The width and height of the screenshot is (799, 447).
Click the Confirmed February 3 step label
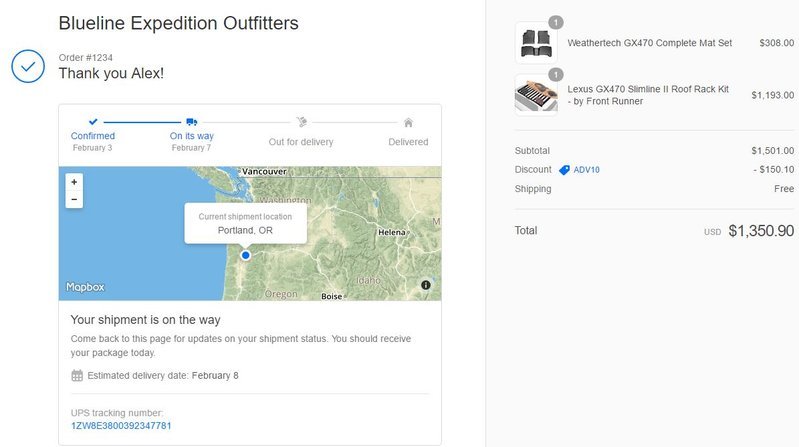tap(93, 141)
